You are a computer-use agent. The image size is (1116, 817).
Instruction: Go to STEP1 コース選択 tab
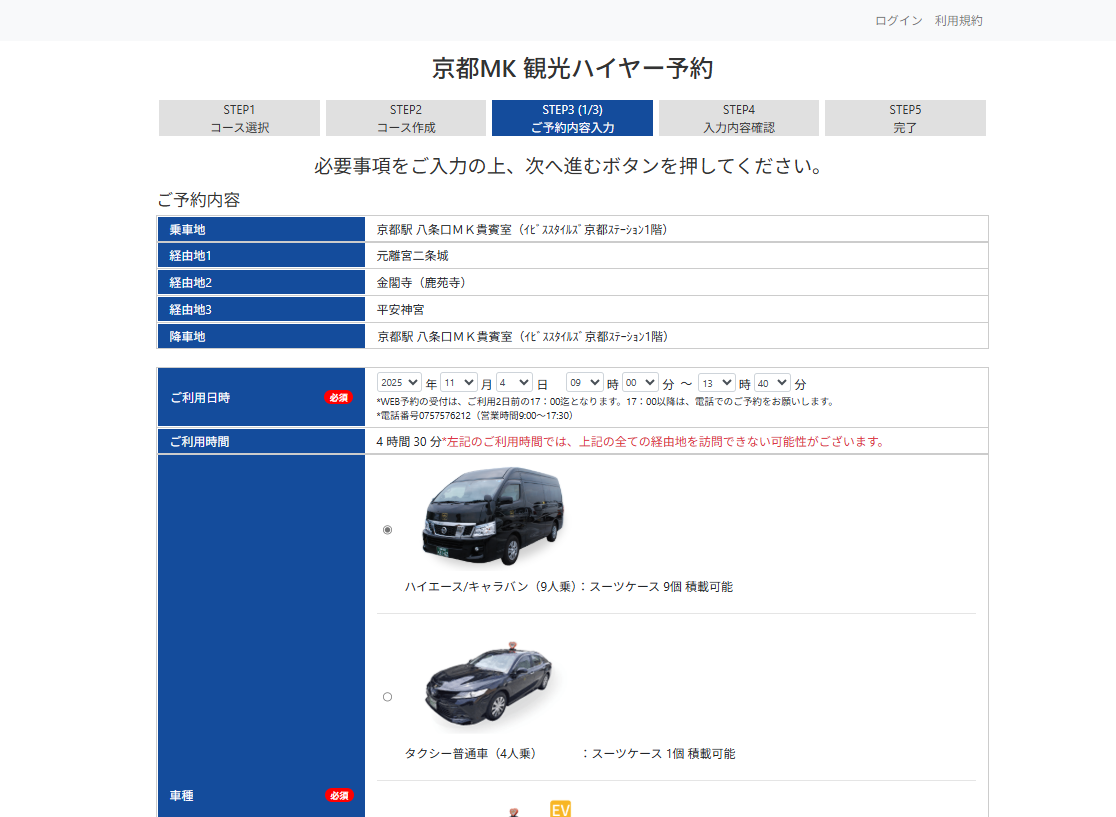point(239,118)
